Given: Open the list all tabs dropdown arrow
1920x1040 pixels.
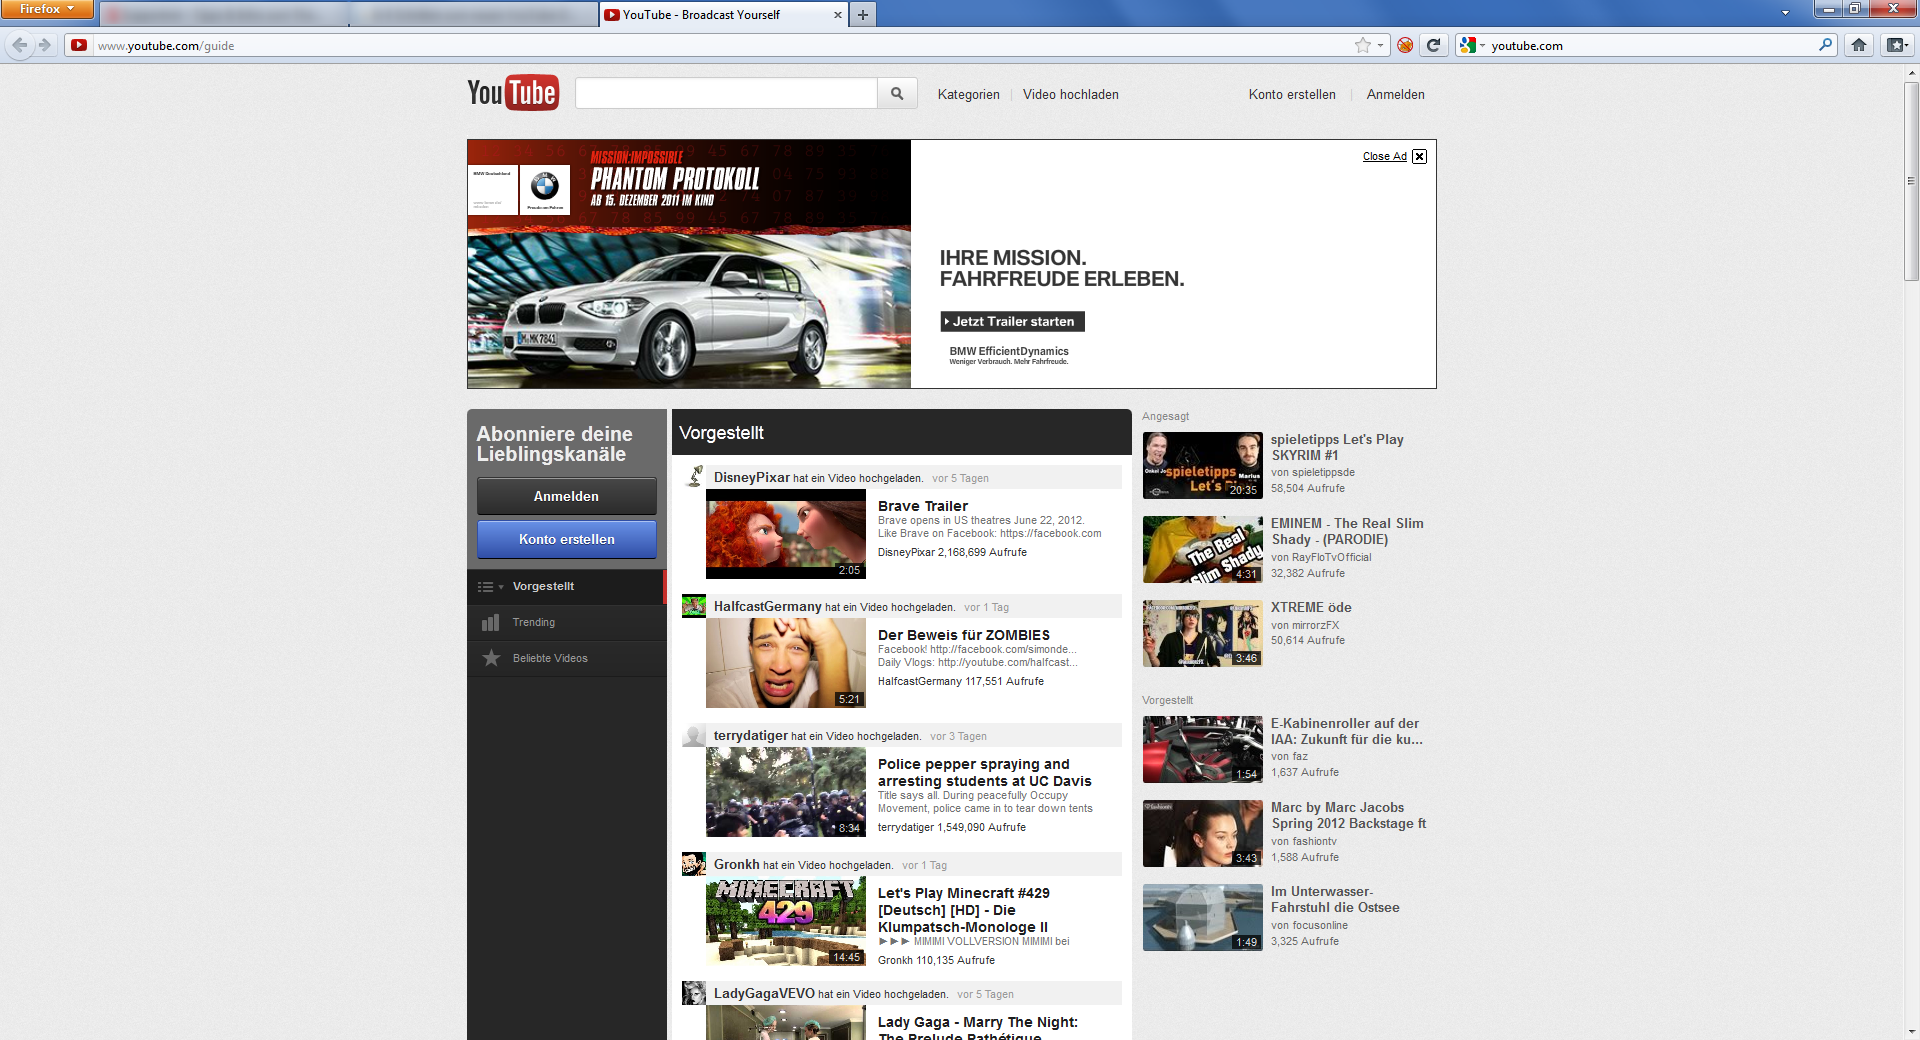Looking at the screenshot, I should (x=1785, y=13).
